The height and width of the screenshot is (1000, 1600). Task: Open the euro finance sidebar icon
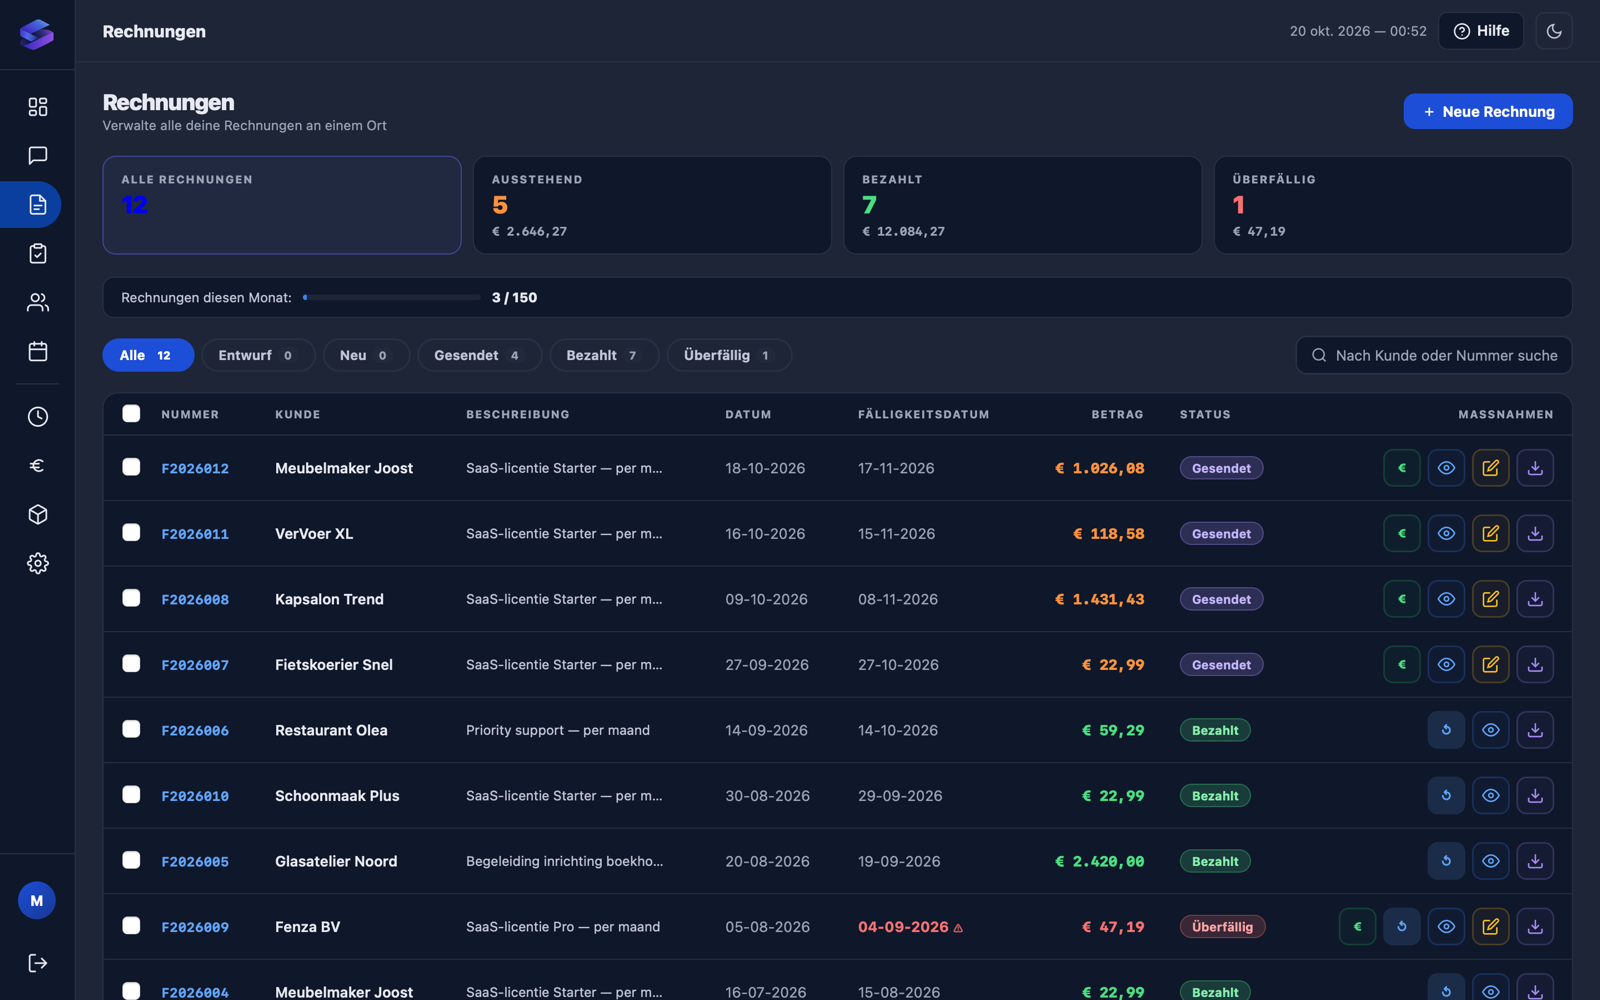pos(38,465)
